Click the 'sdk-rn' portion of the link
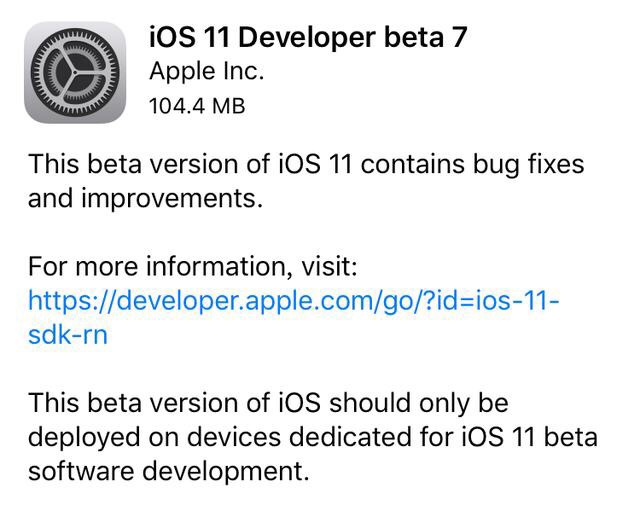The height and width of the screenshot is (505, 640). coord(68,335)
